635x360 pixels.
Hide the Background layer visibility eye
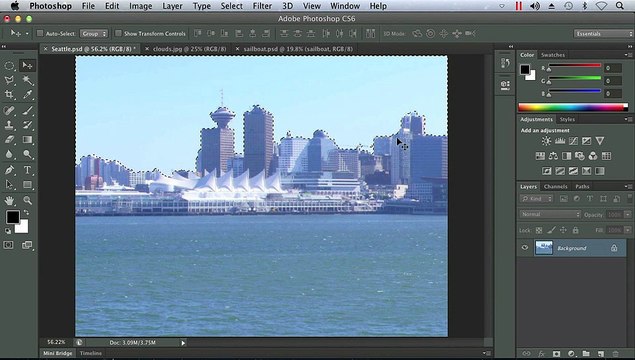(525, 247)
